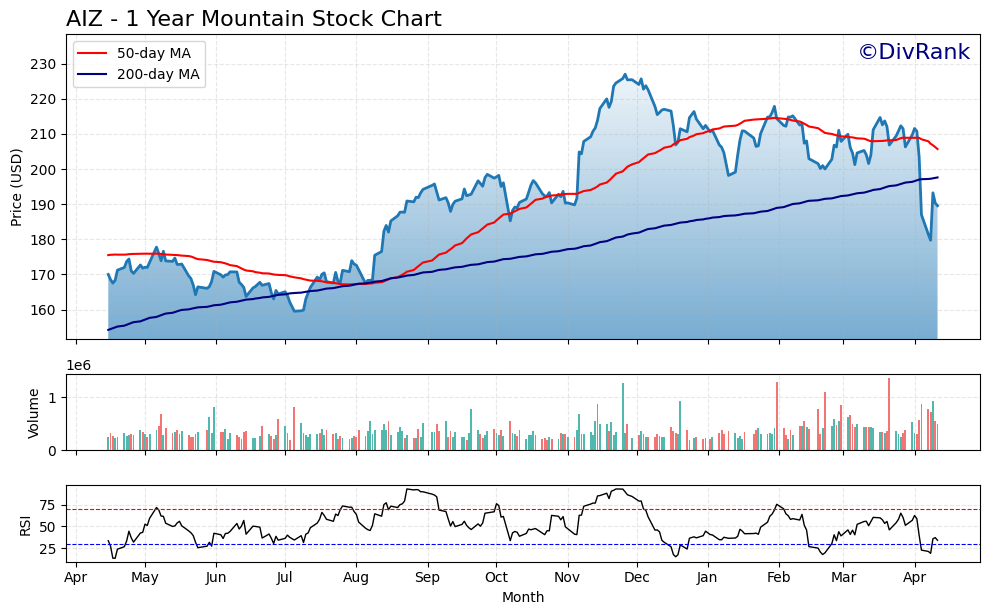
Task: Click the RSI axis label
Action: tap(26, 524)
